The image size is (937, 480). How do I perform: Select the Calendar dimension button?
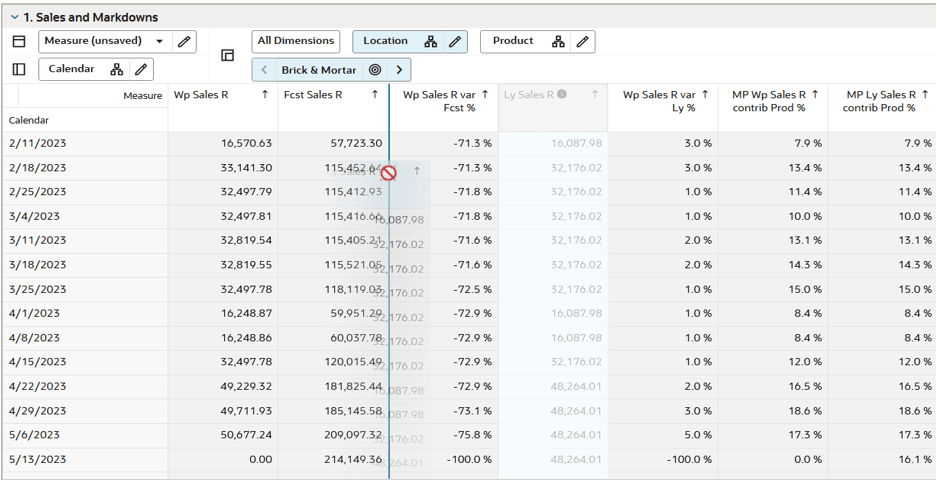[x=71, y=69]
